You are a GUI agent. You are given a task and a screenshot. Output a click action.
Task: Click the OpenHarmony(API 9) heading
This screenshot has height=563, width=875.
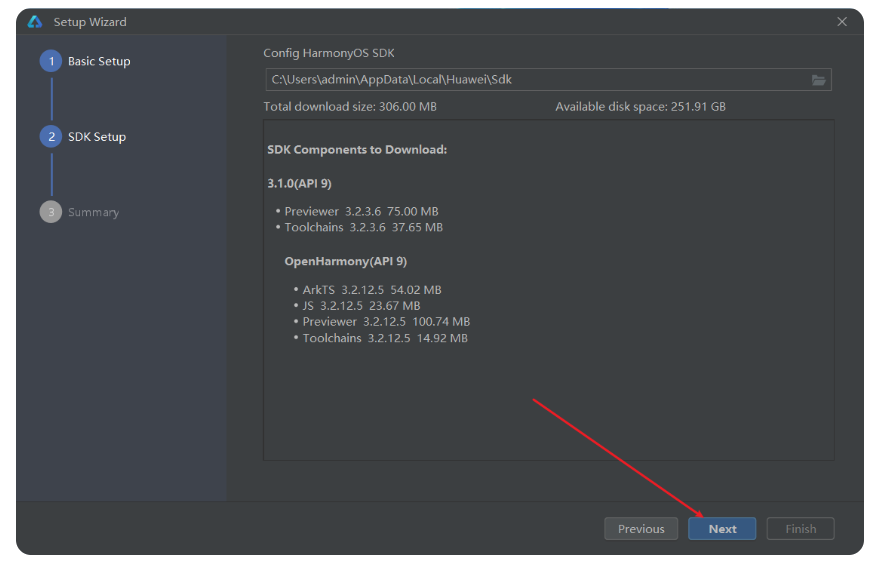coord(345,261)
